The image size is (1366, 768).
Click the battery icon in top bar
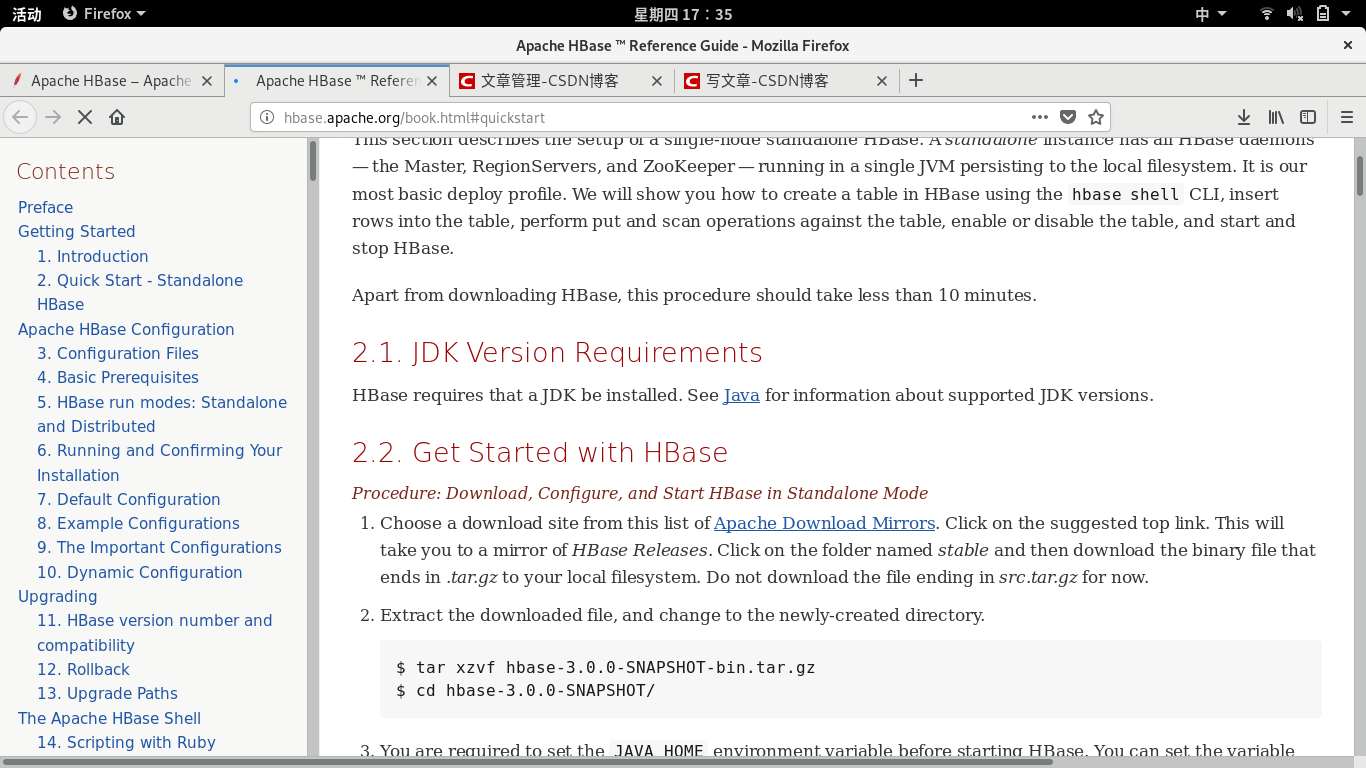[x=1323, y=14]
